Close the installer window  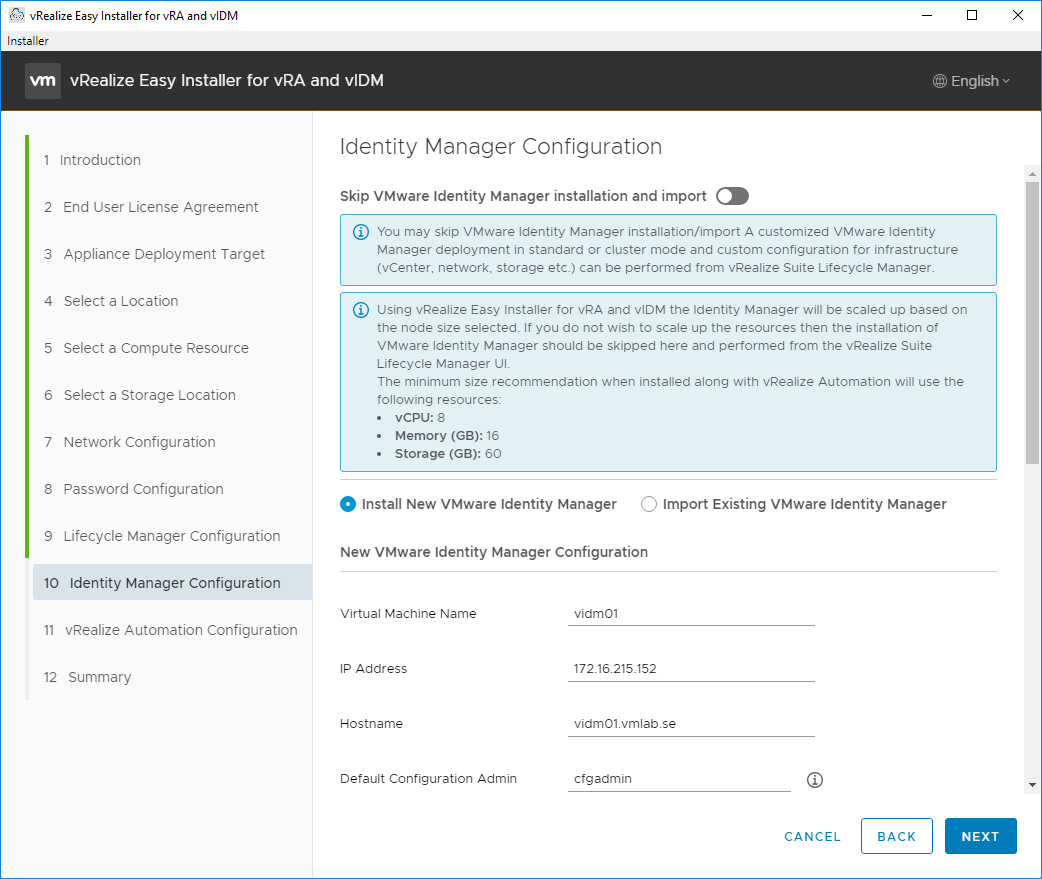(1017, 15)
